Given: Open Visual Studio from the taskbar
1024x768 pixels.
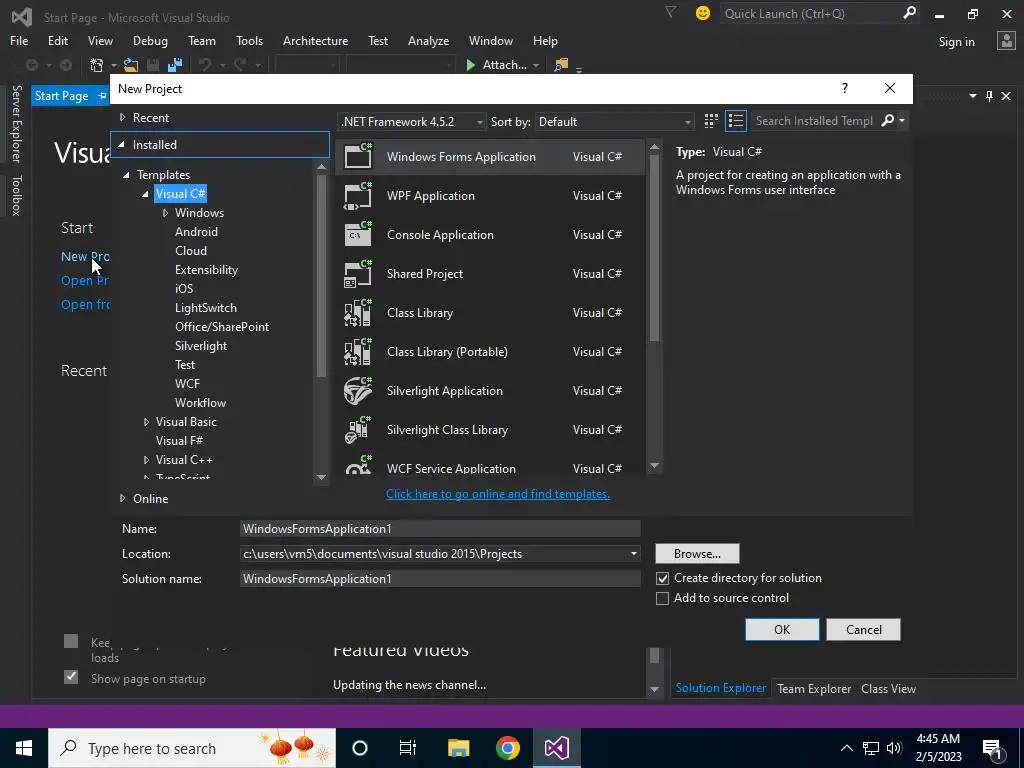Looking at the screenshot, I should click(x=556, y=748).
